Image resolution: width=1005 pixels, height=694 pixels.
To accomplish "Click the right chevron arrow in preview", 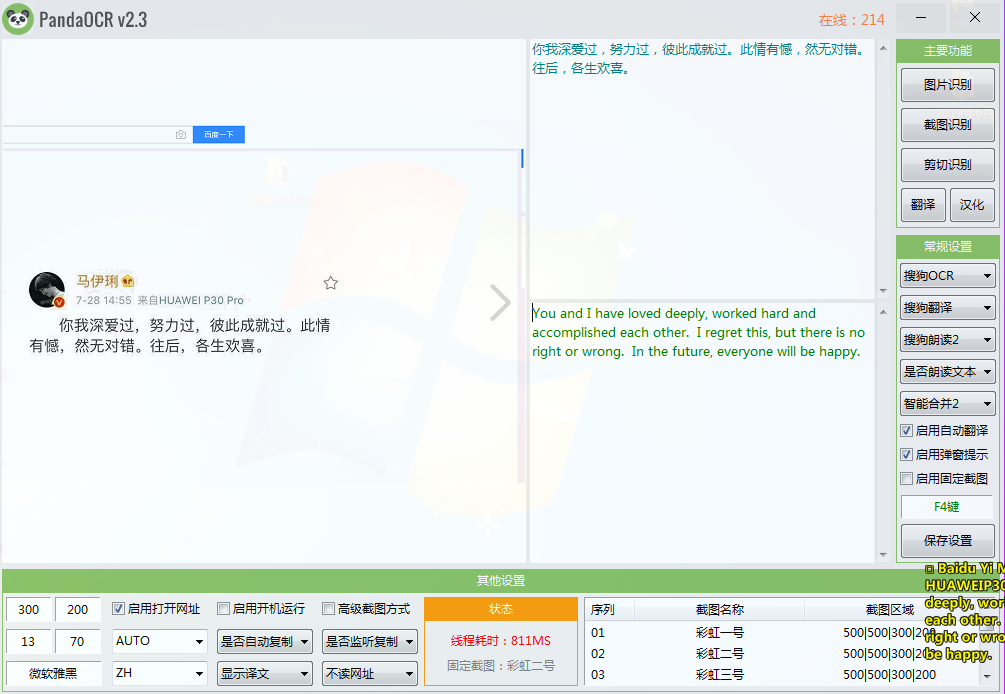I will tap(500, 302).
